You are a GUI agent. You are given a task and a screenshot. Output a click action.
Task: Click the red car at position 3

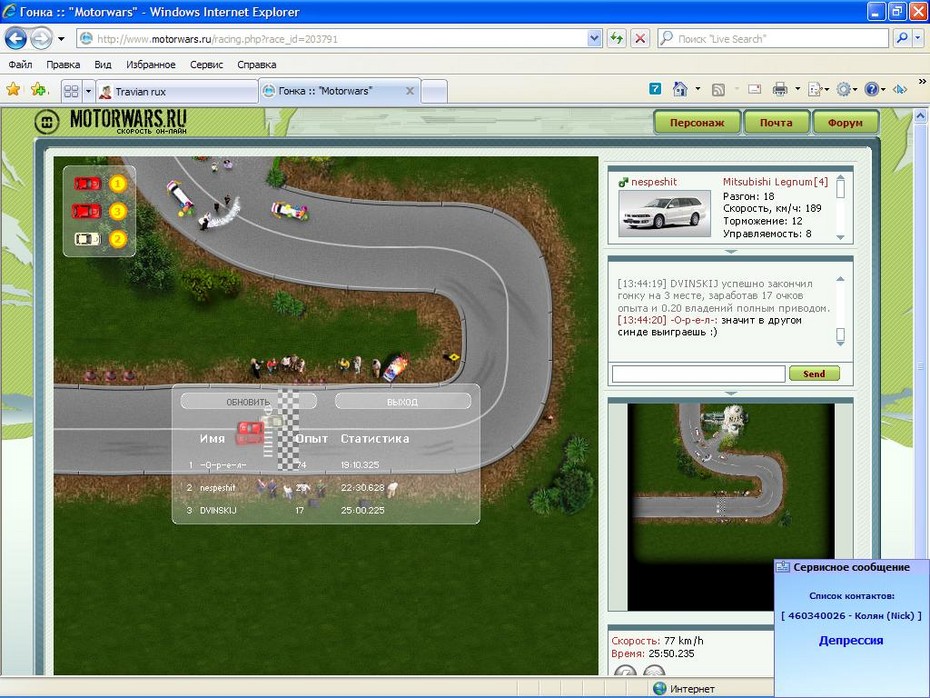click(87, 211)
